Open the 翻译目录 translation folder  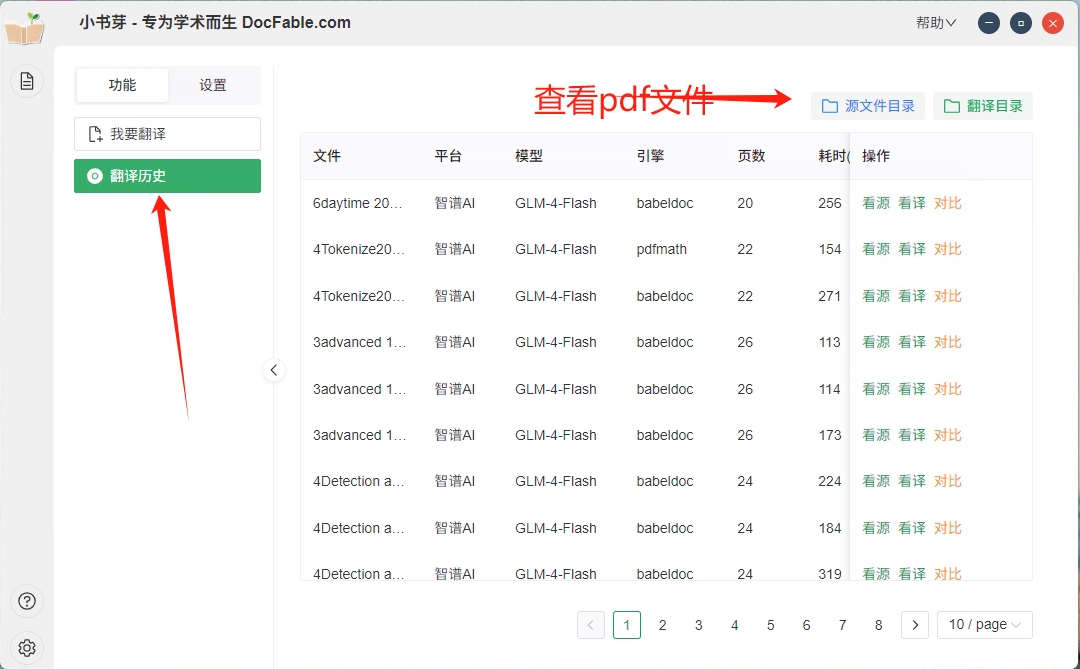coord(982,106)
